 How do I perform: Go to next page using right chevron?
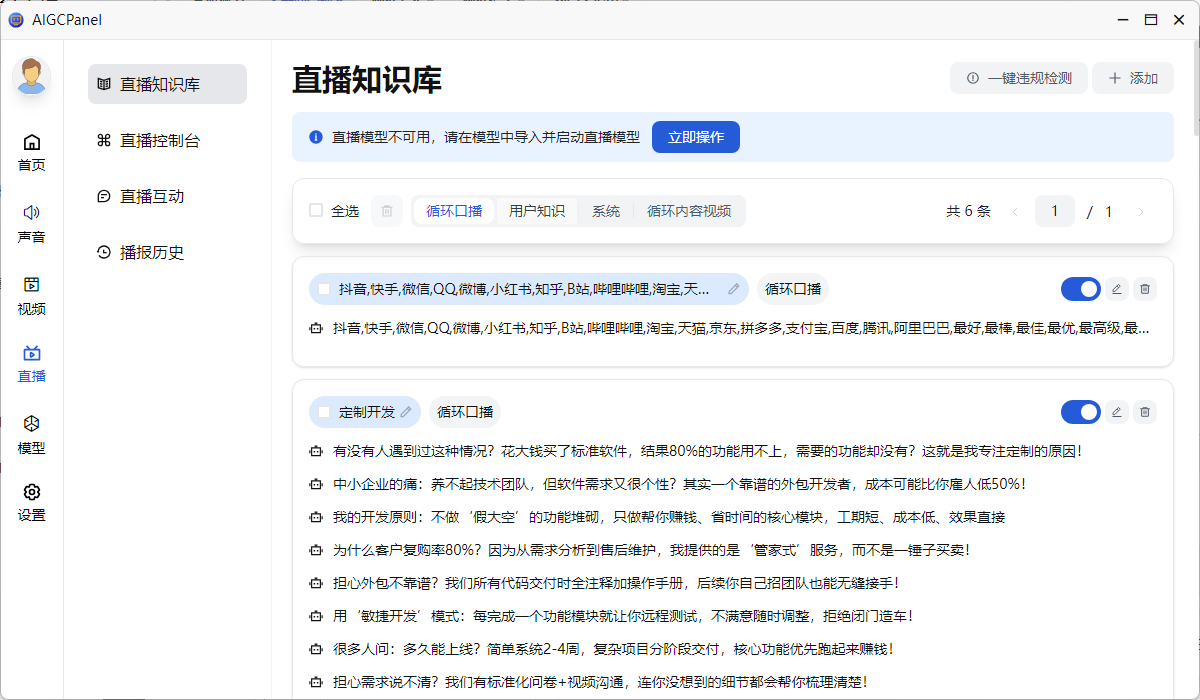[x=1140, y=211]
